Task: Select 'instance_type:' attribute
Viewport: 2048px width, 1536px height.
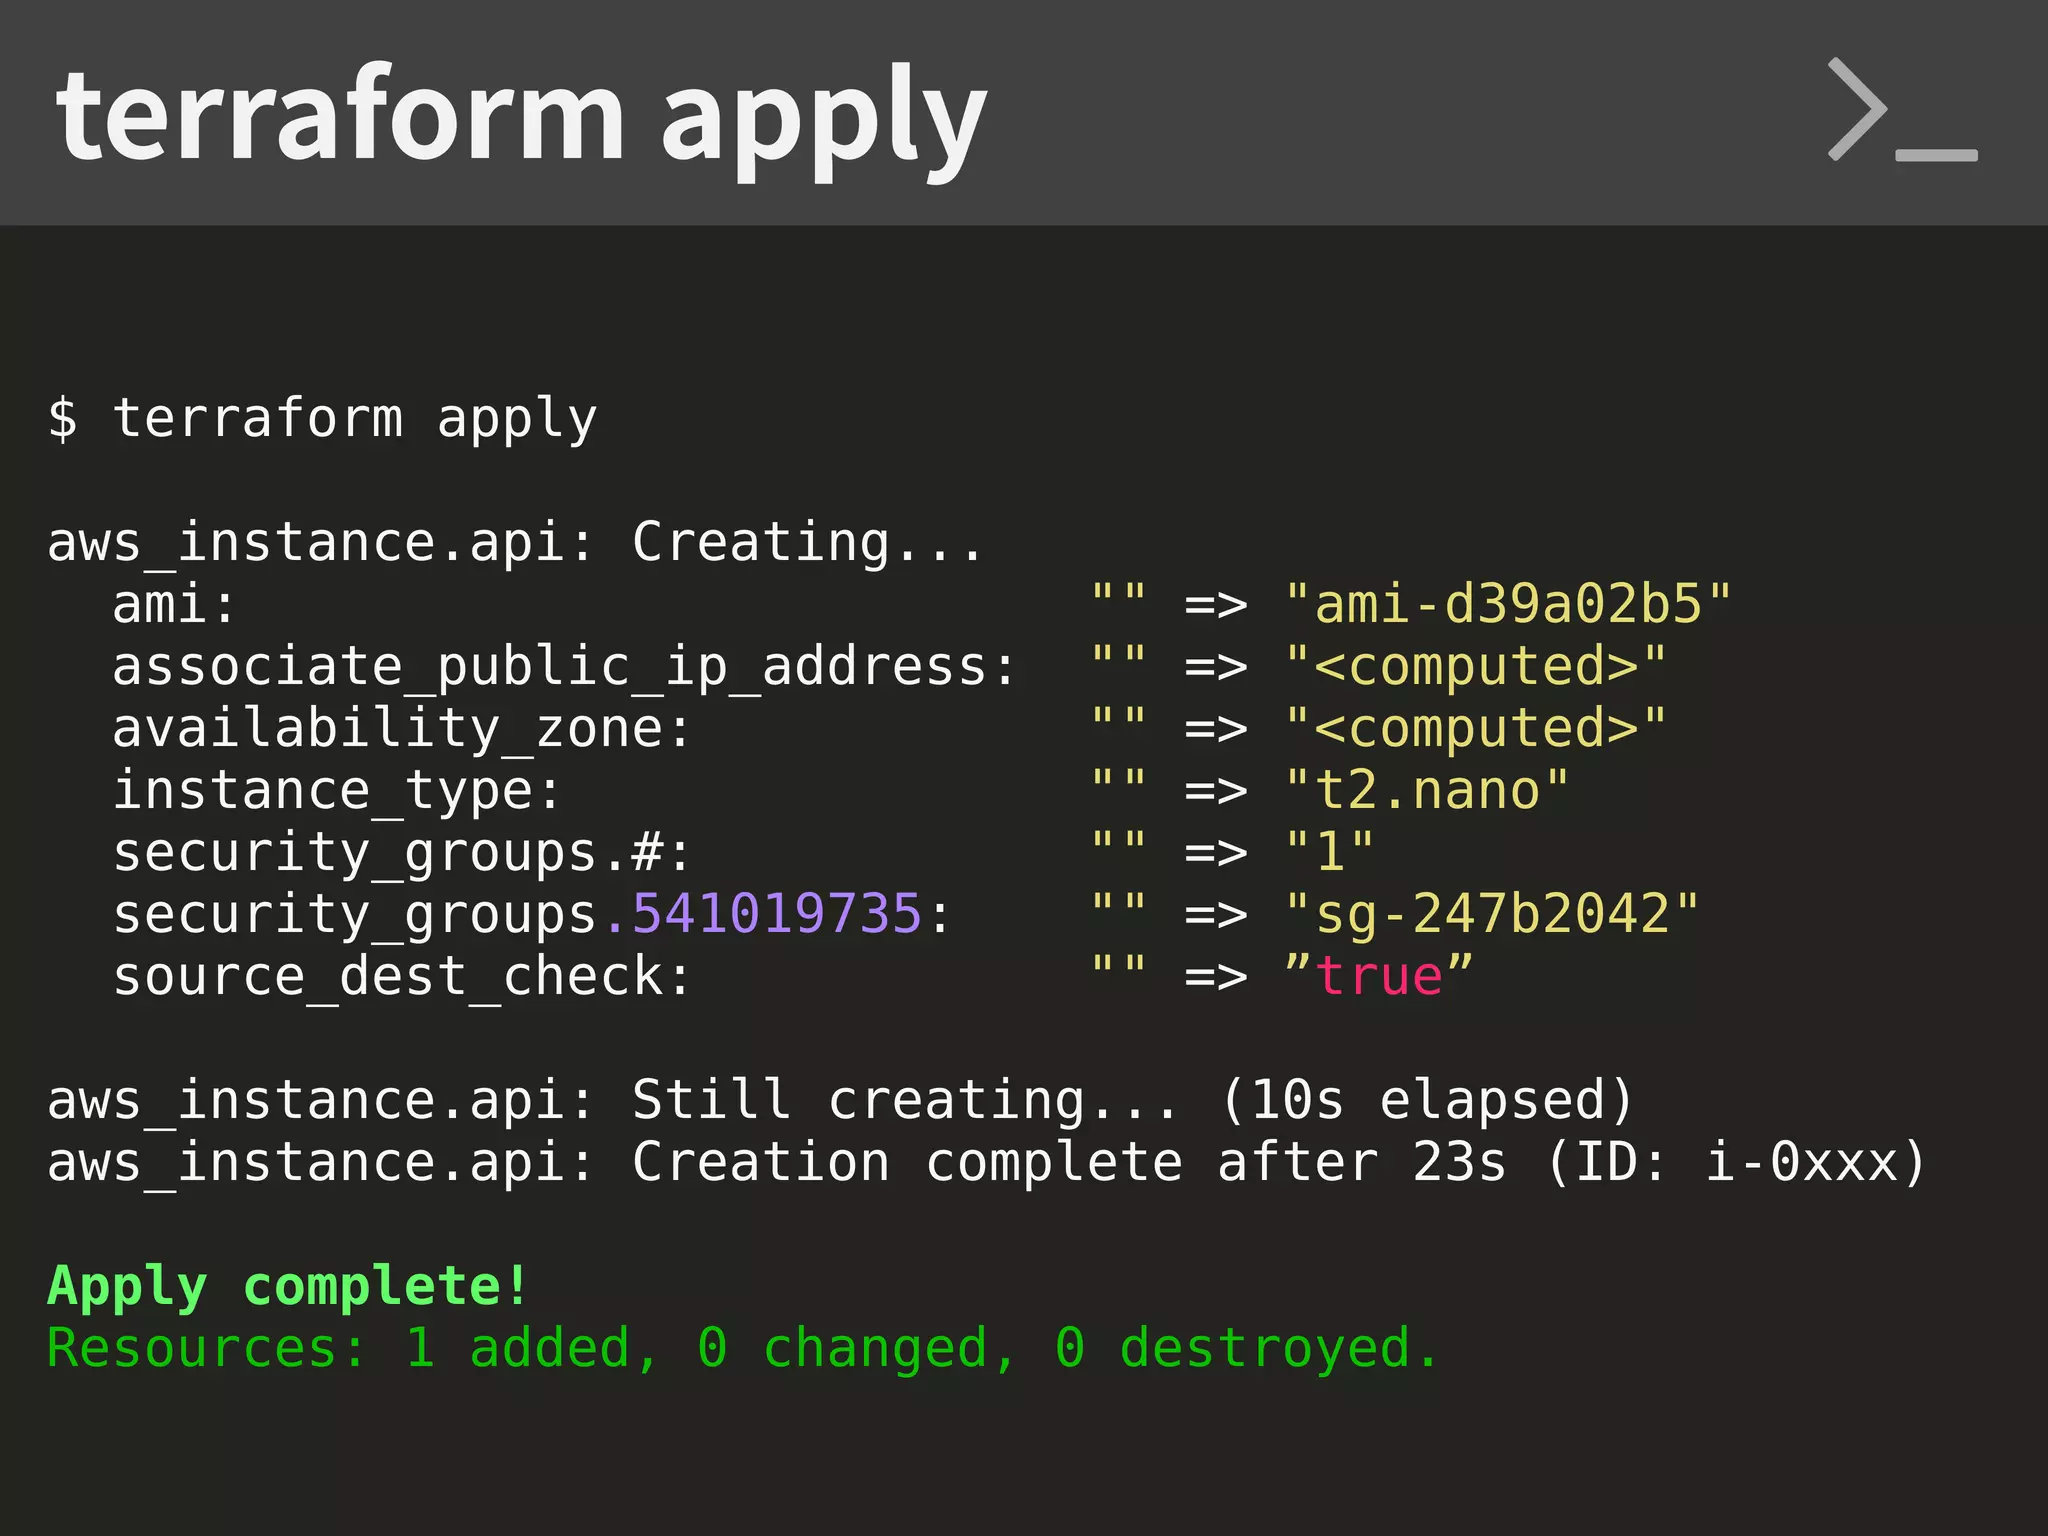Action: [336, 791]
